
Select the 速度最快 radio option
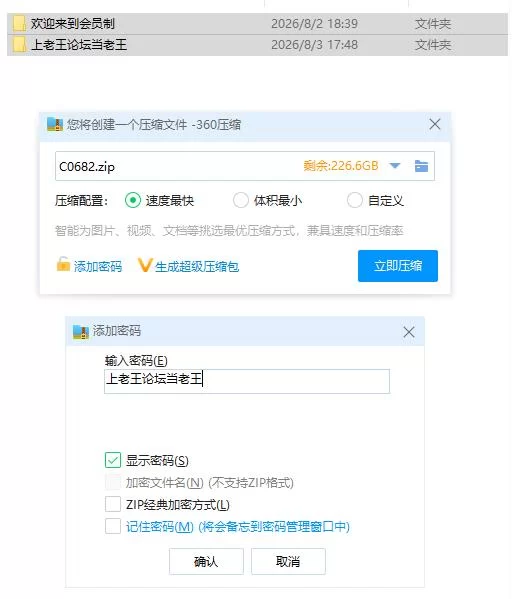133,200
